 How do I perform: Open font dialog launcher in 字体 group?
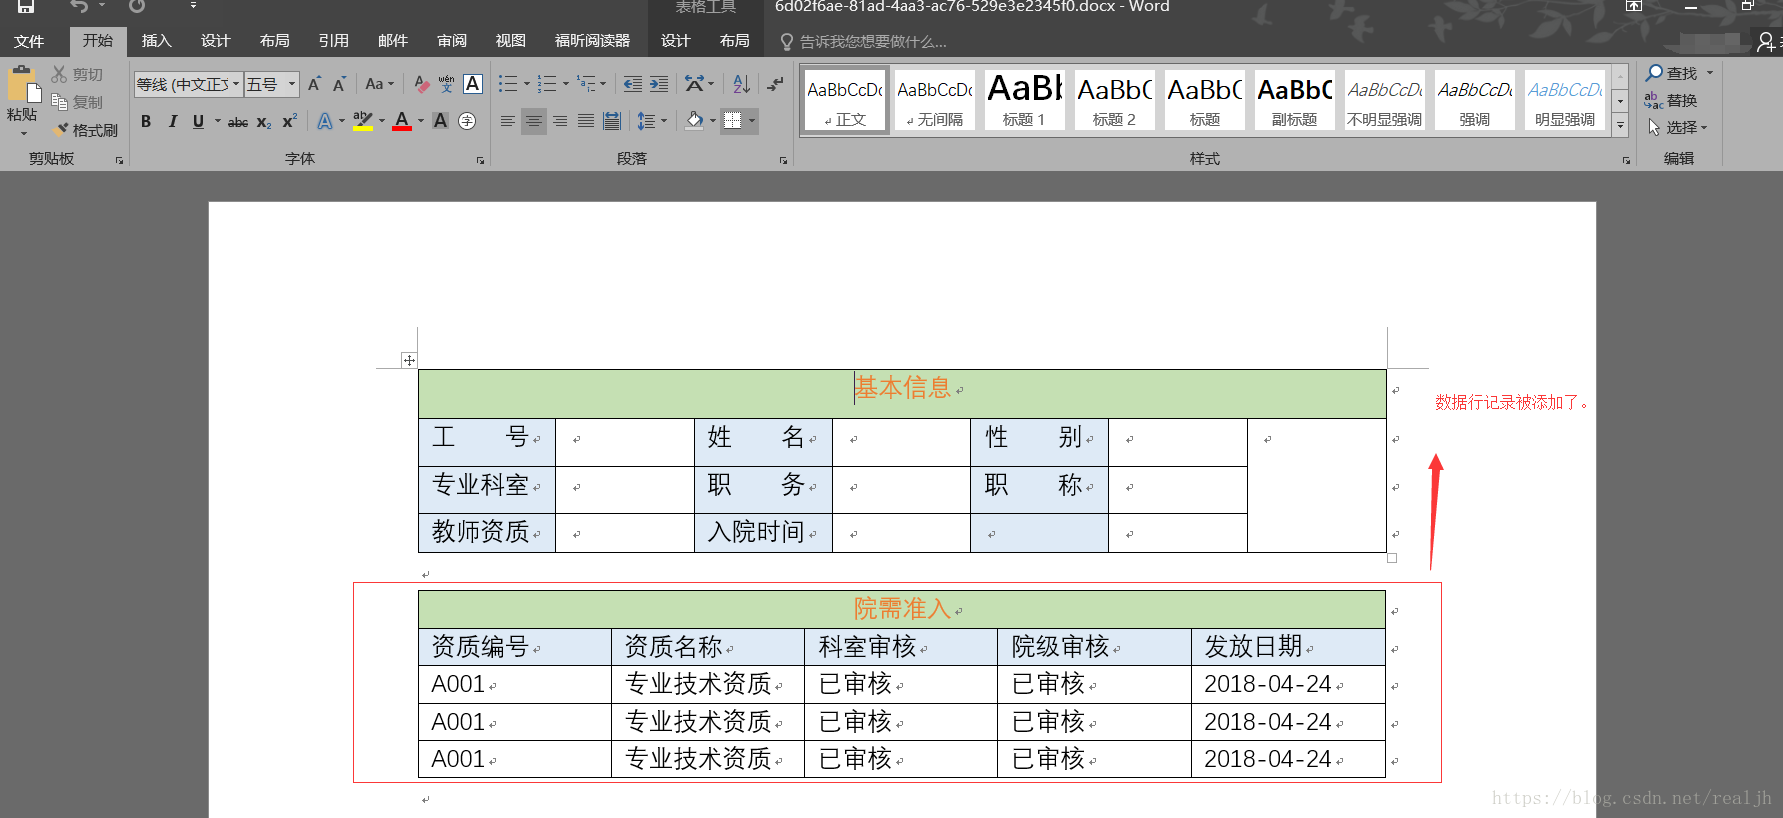[481, 160]
